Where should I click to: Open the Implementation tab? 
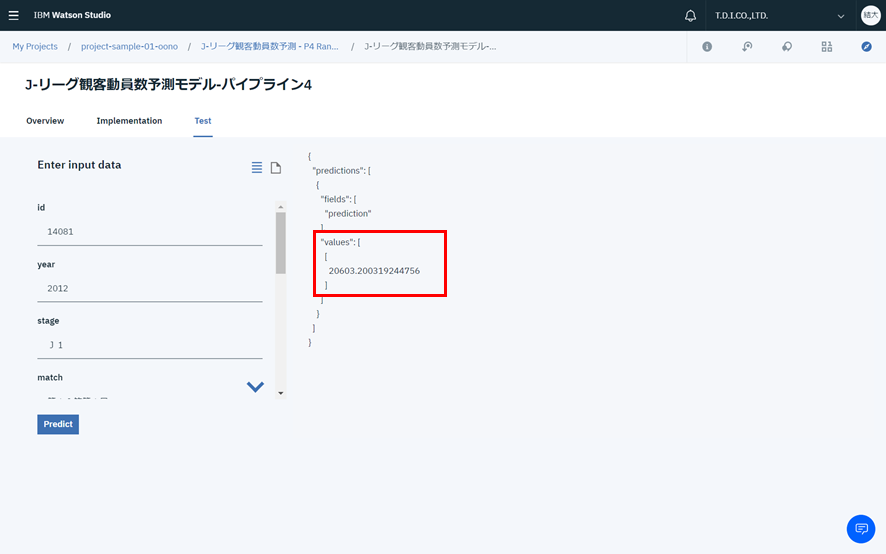point(129,121)
